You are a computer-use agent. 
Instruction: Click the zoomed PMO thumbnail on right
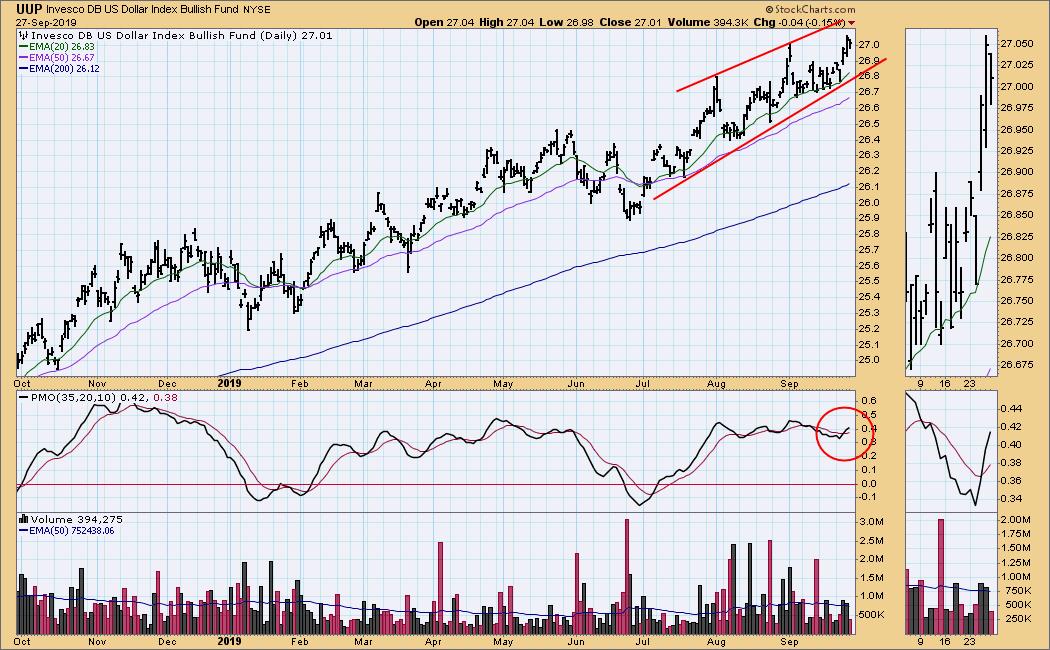pos(950,450)
